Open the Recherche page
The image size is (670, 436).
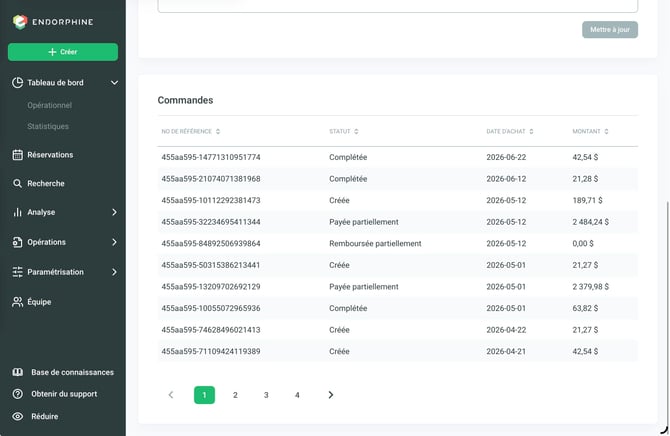point(46,183)
